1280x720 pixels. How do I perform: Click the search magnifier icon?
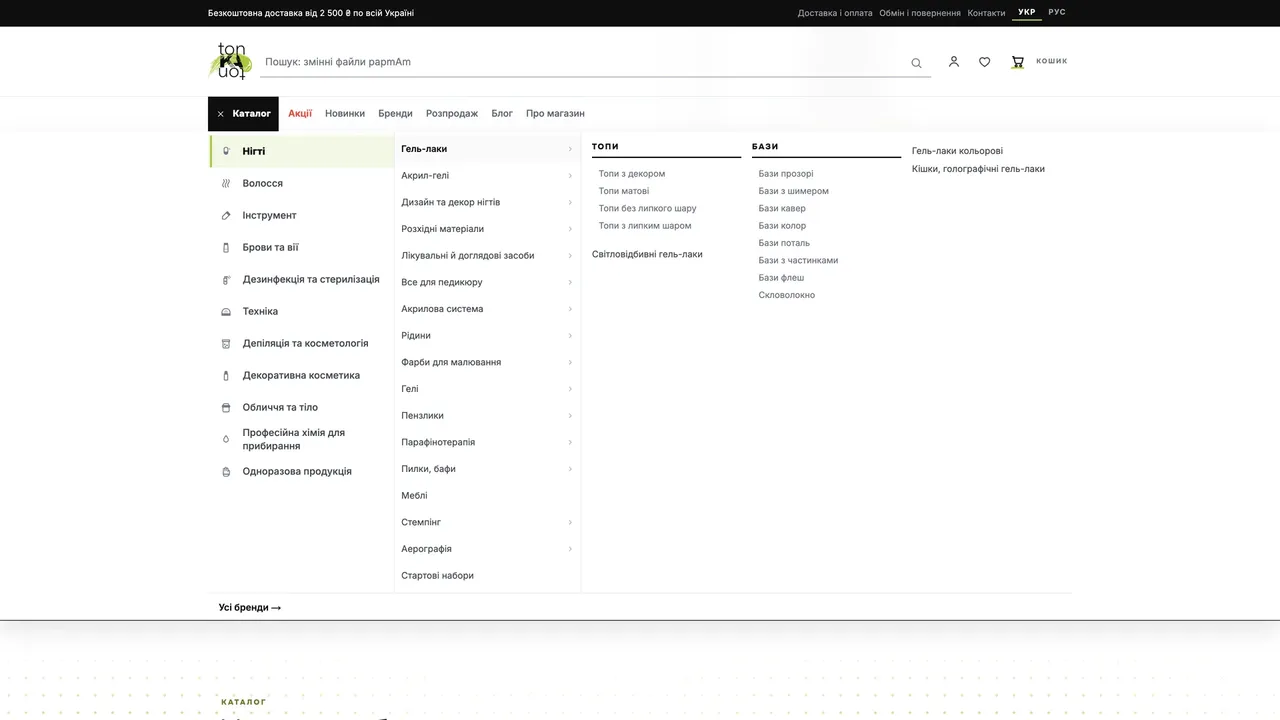click(x=916, y=63)
